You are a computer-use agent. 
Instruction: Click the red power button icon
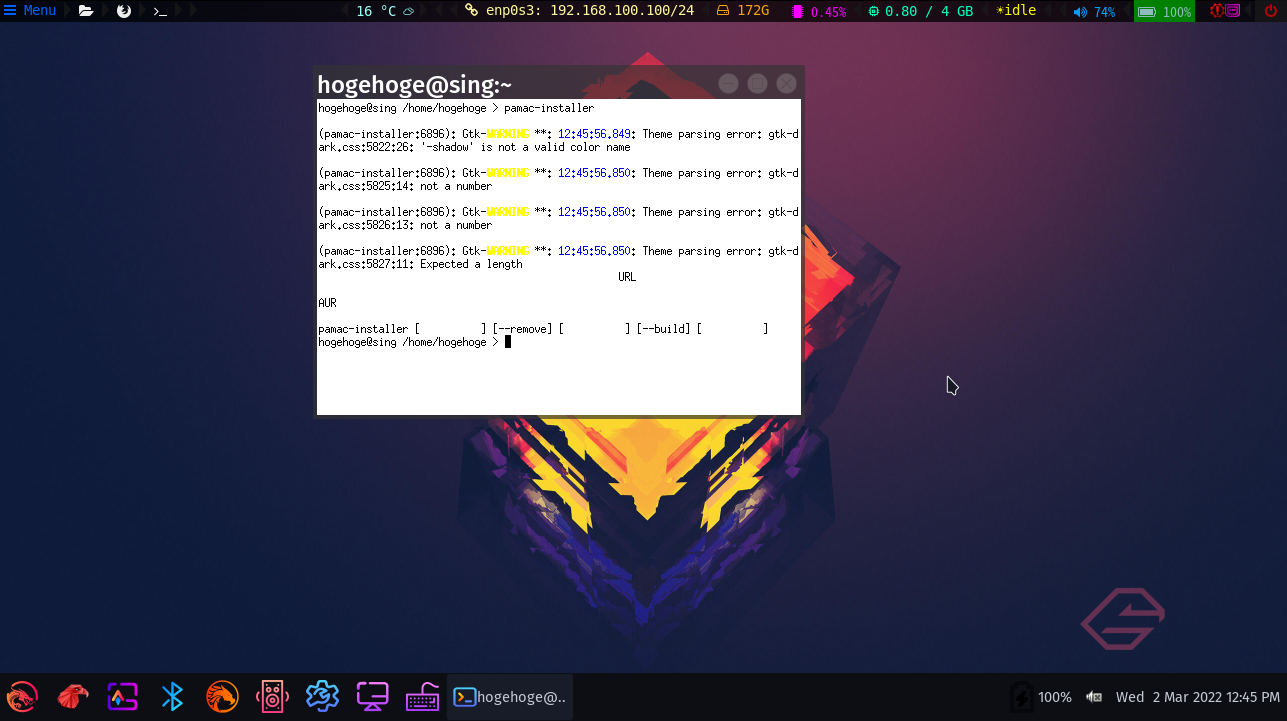click(x=1271, y=11)
